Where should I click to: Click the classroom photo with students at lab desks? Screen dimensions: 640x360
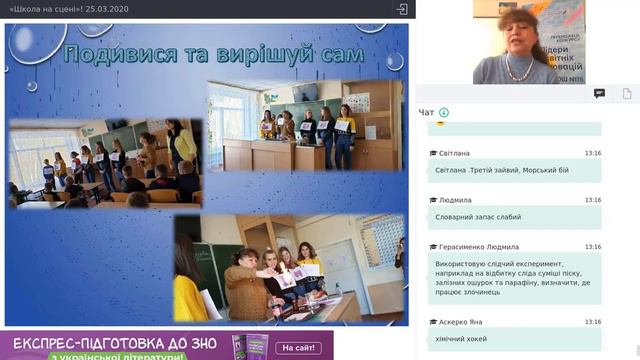pyautogui.click(x=305, y=125)
